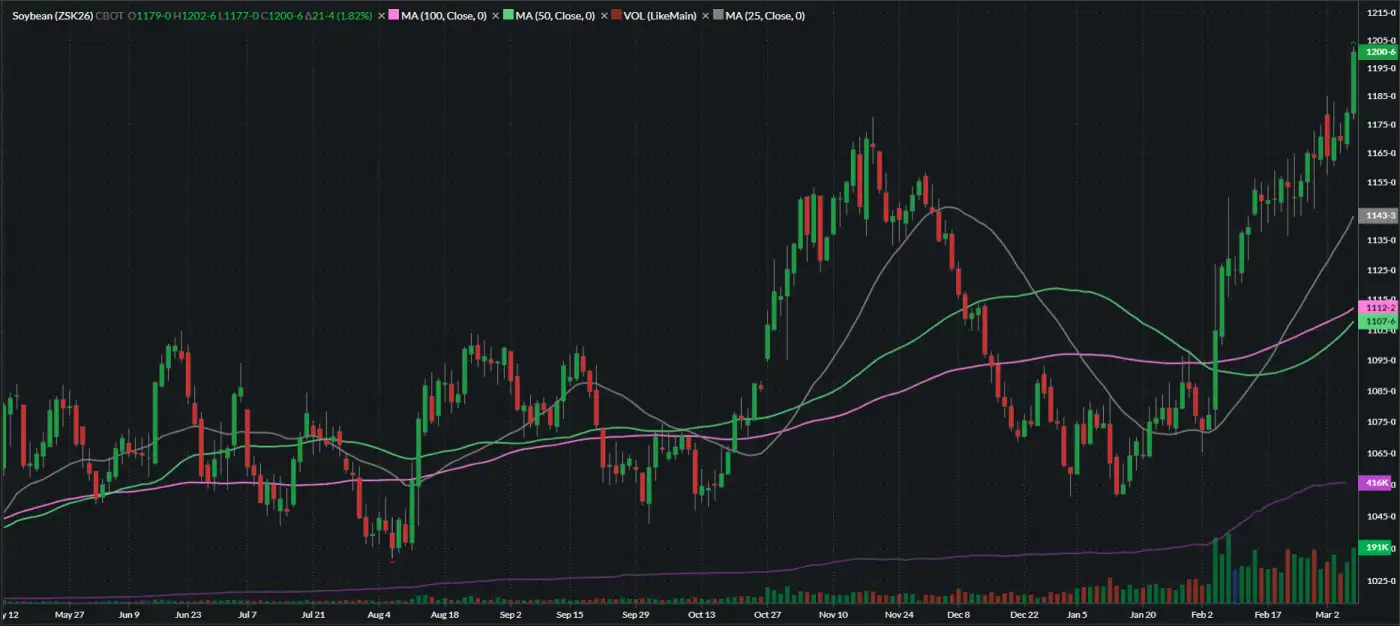Click the green 191K volume label

pyautogui.click(x=1377, y=548)
